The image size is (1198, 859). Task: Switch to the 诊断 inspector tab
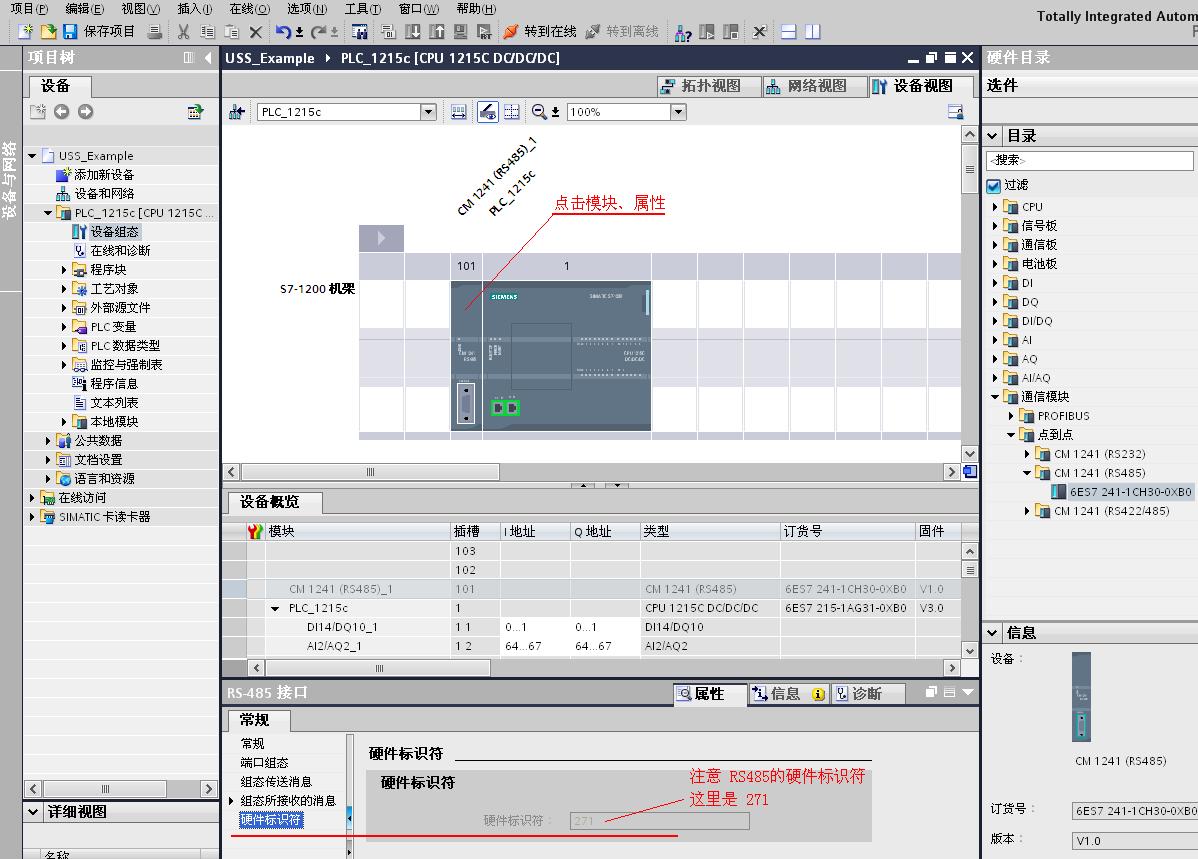867,694
